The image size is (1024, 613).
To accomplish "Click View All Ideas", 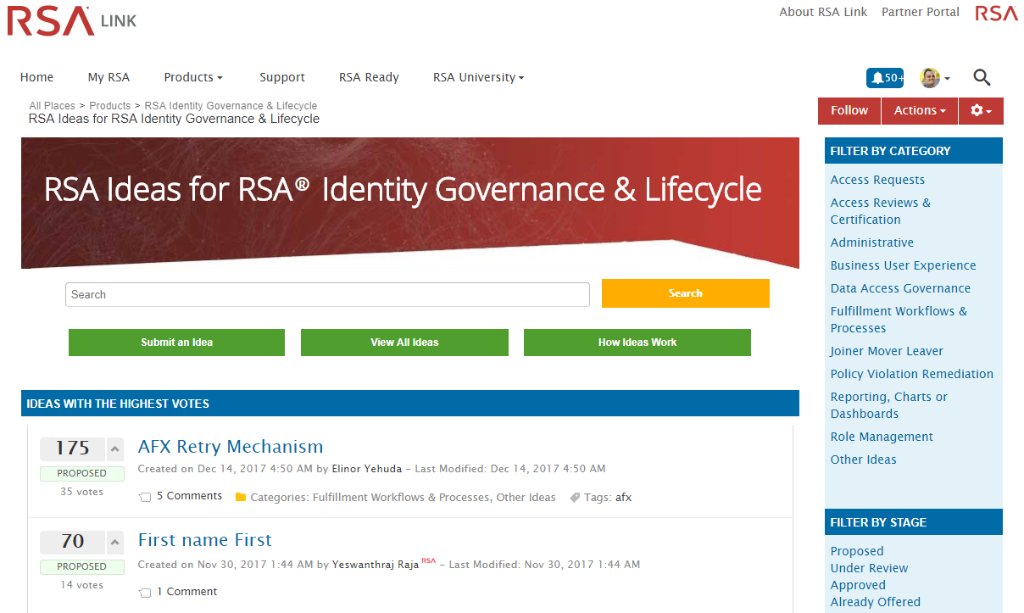I will [404, 342].
